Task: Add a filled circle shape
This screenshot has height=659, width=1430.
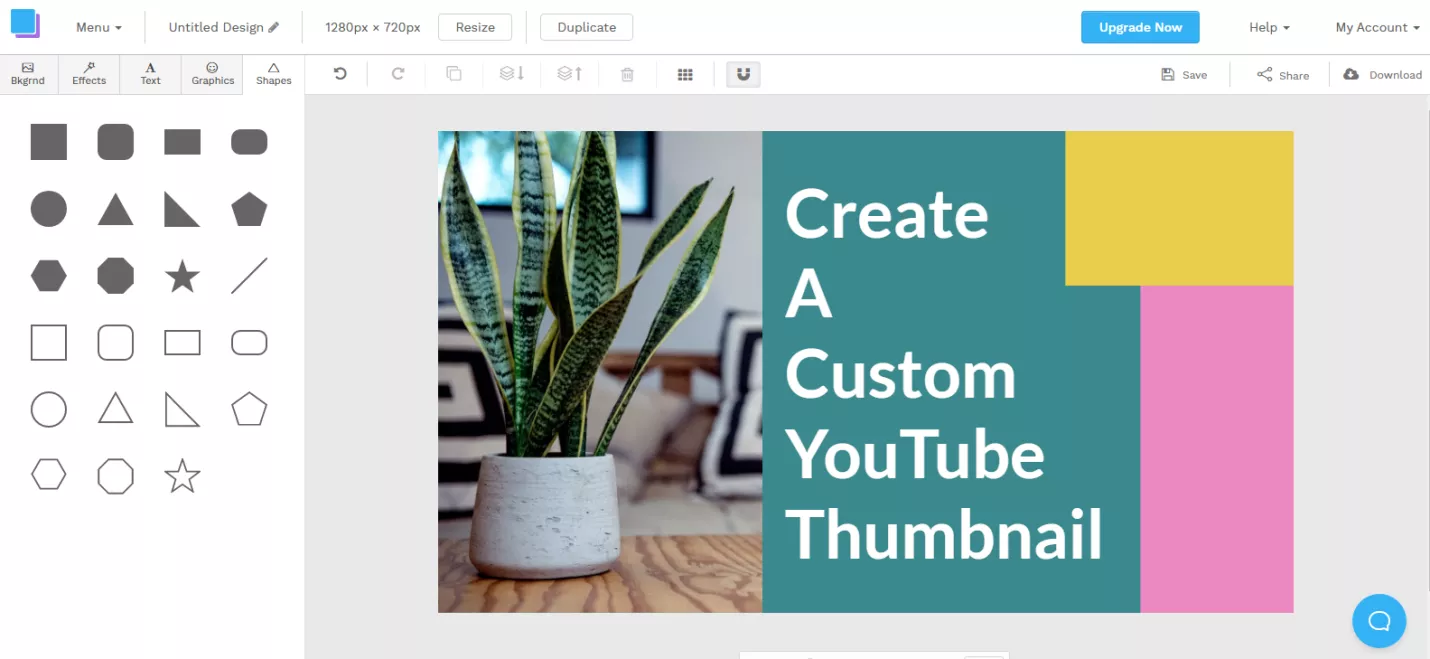Action: coord(49,209)
